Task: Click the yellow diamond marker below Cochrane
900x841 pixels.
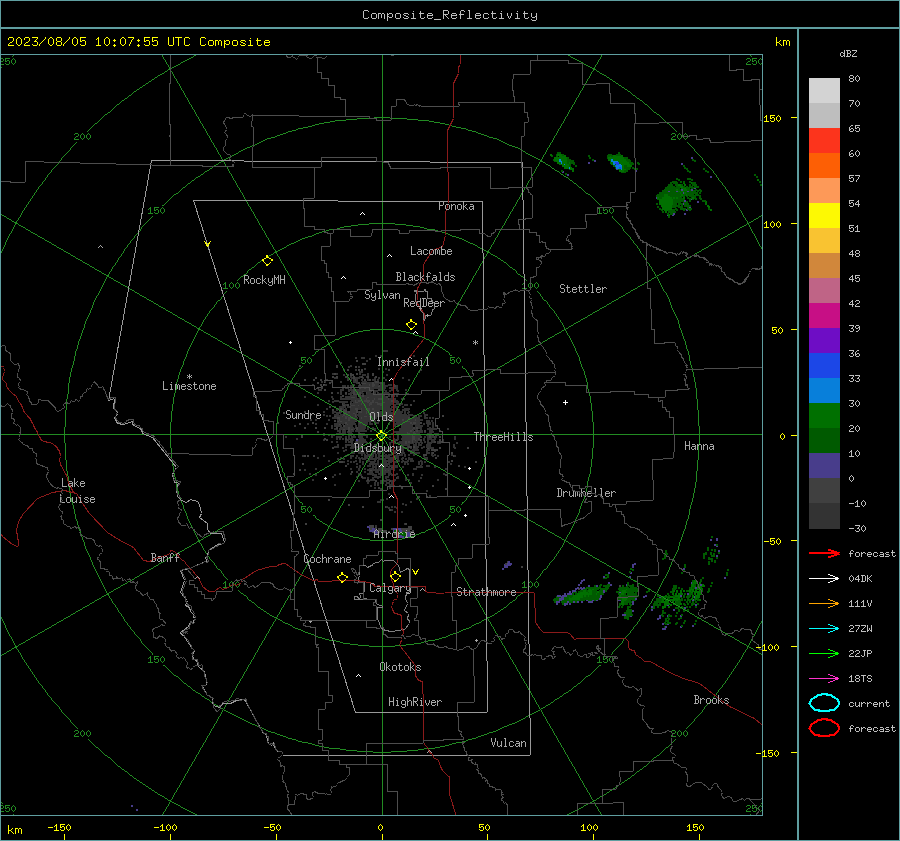Action: point(342,577)
